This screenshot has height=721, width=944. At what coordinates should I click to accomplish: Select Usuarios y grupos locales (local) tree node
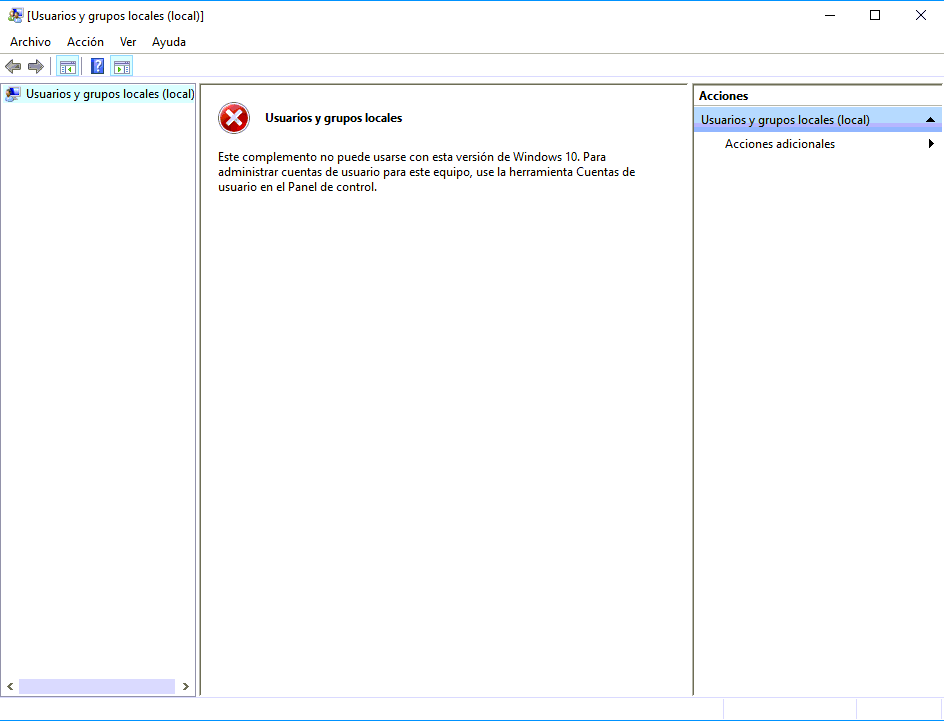[109, 94]
